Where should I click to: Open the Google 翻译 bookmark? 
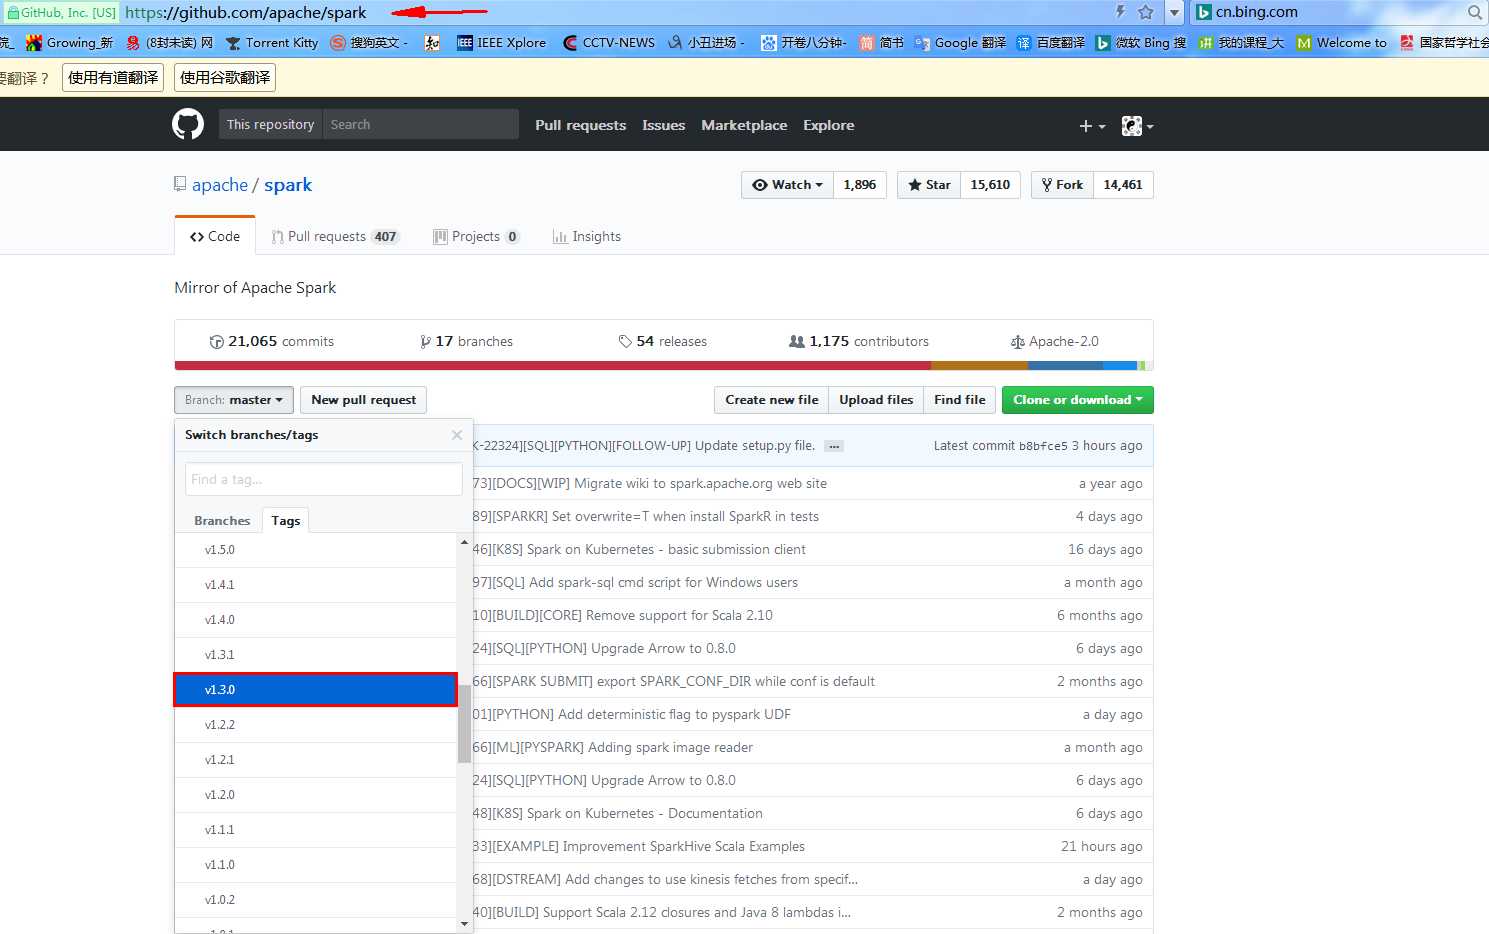[960, 43]
